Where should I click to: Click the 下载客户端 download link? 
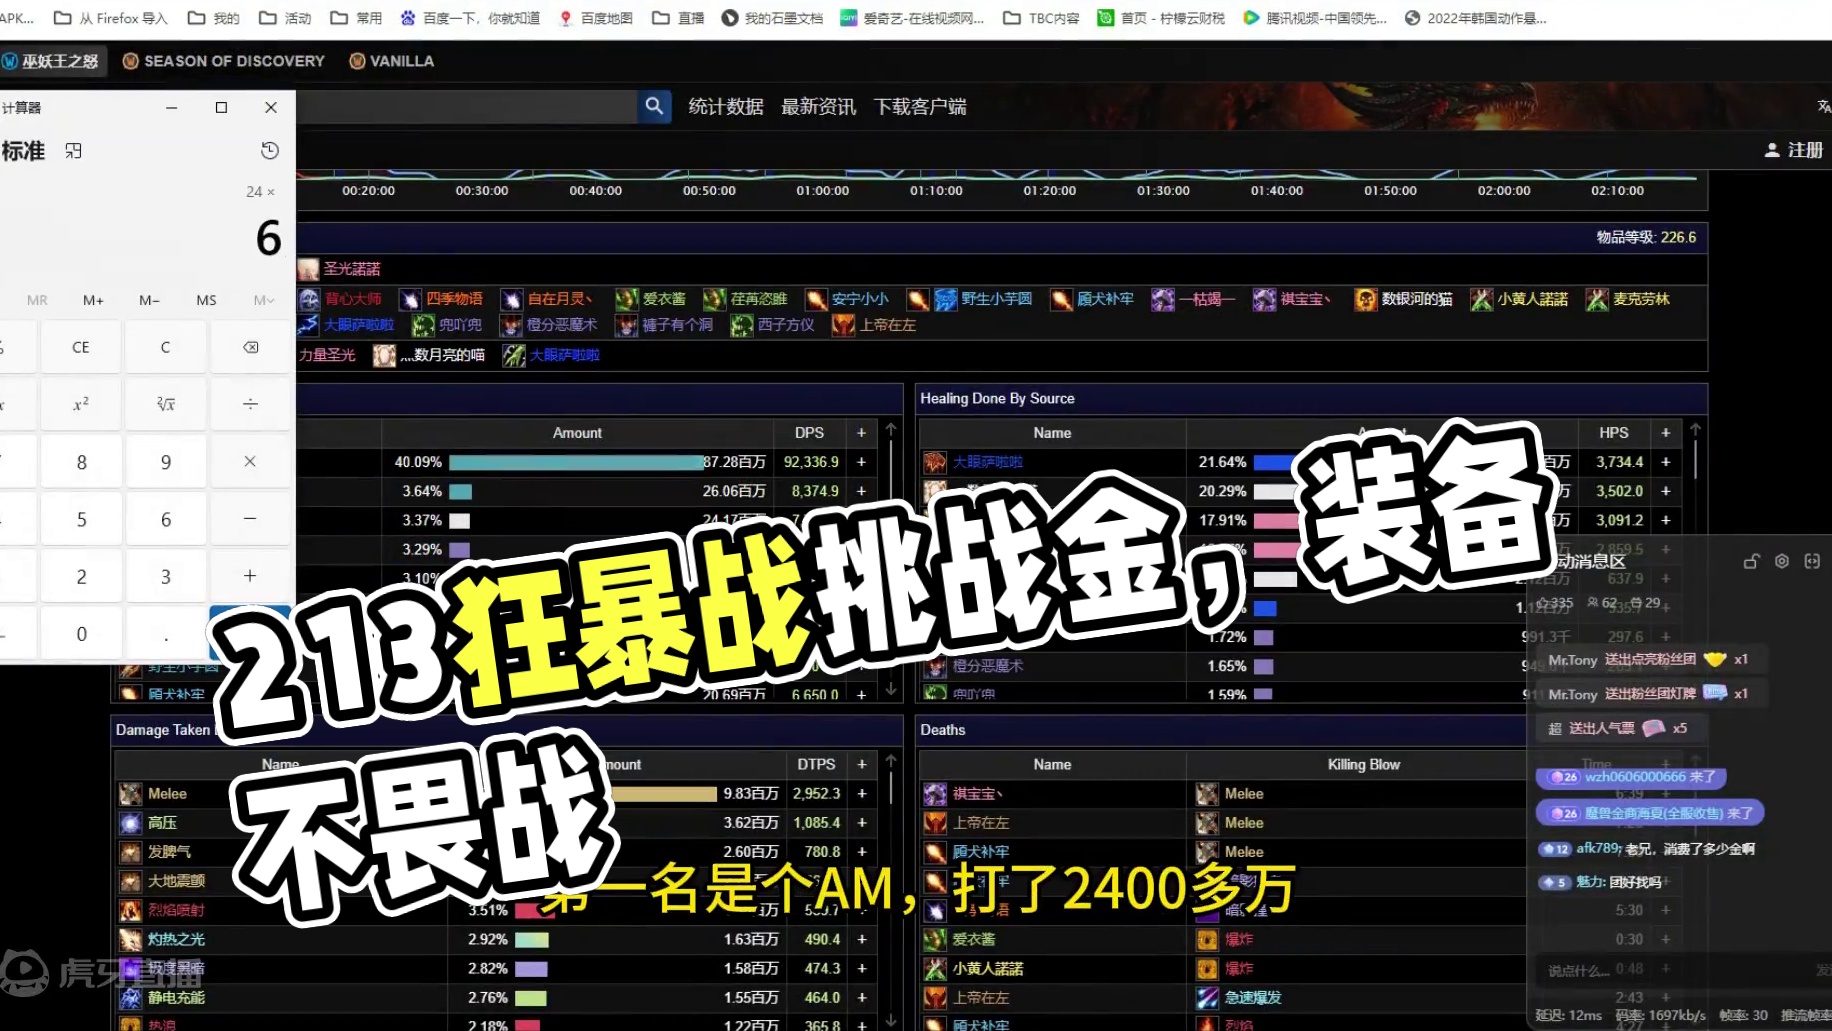point(919,106)
